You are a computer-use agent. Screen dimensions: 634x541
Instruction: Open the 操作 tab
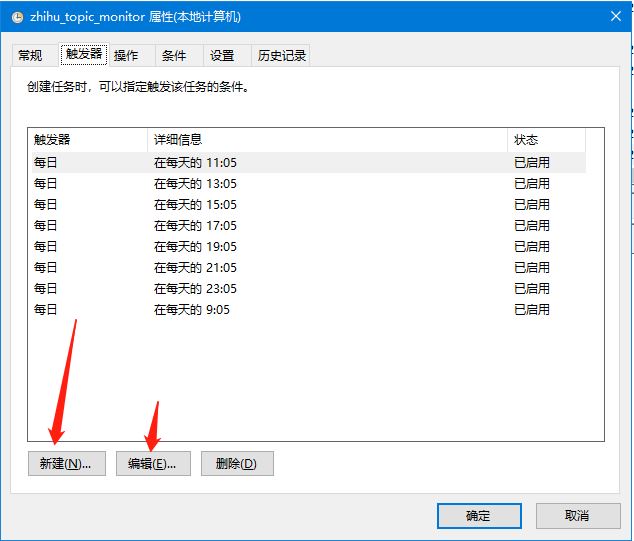pos(126,55)
